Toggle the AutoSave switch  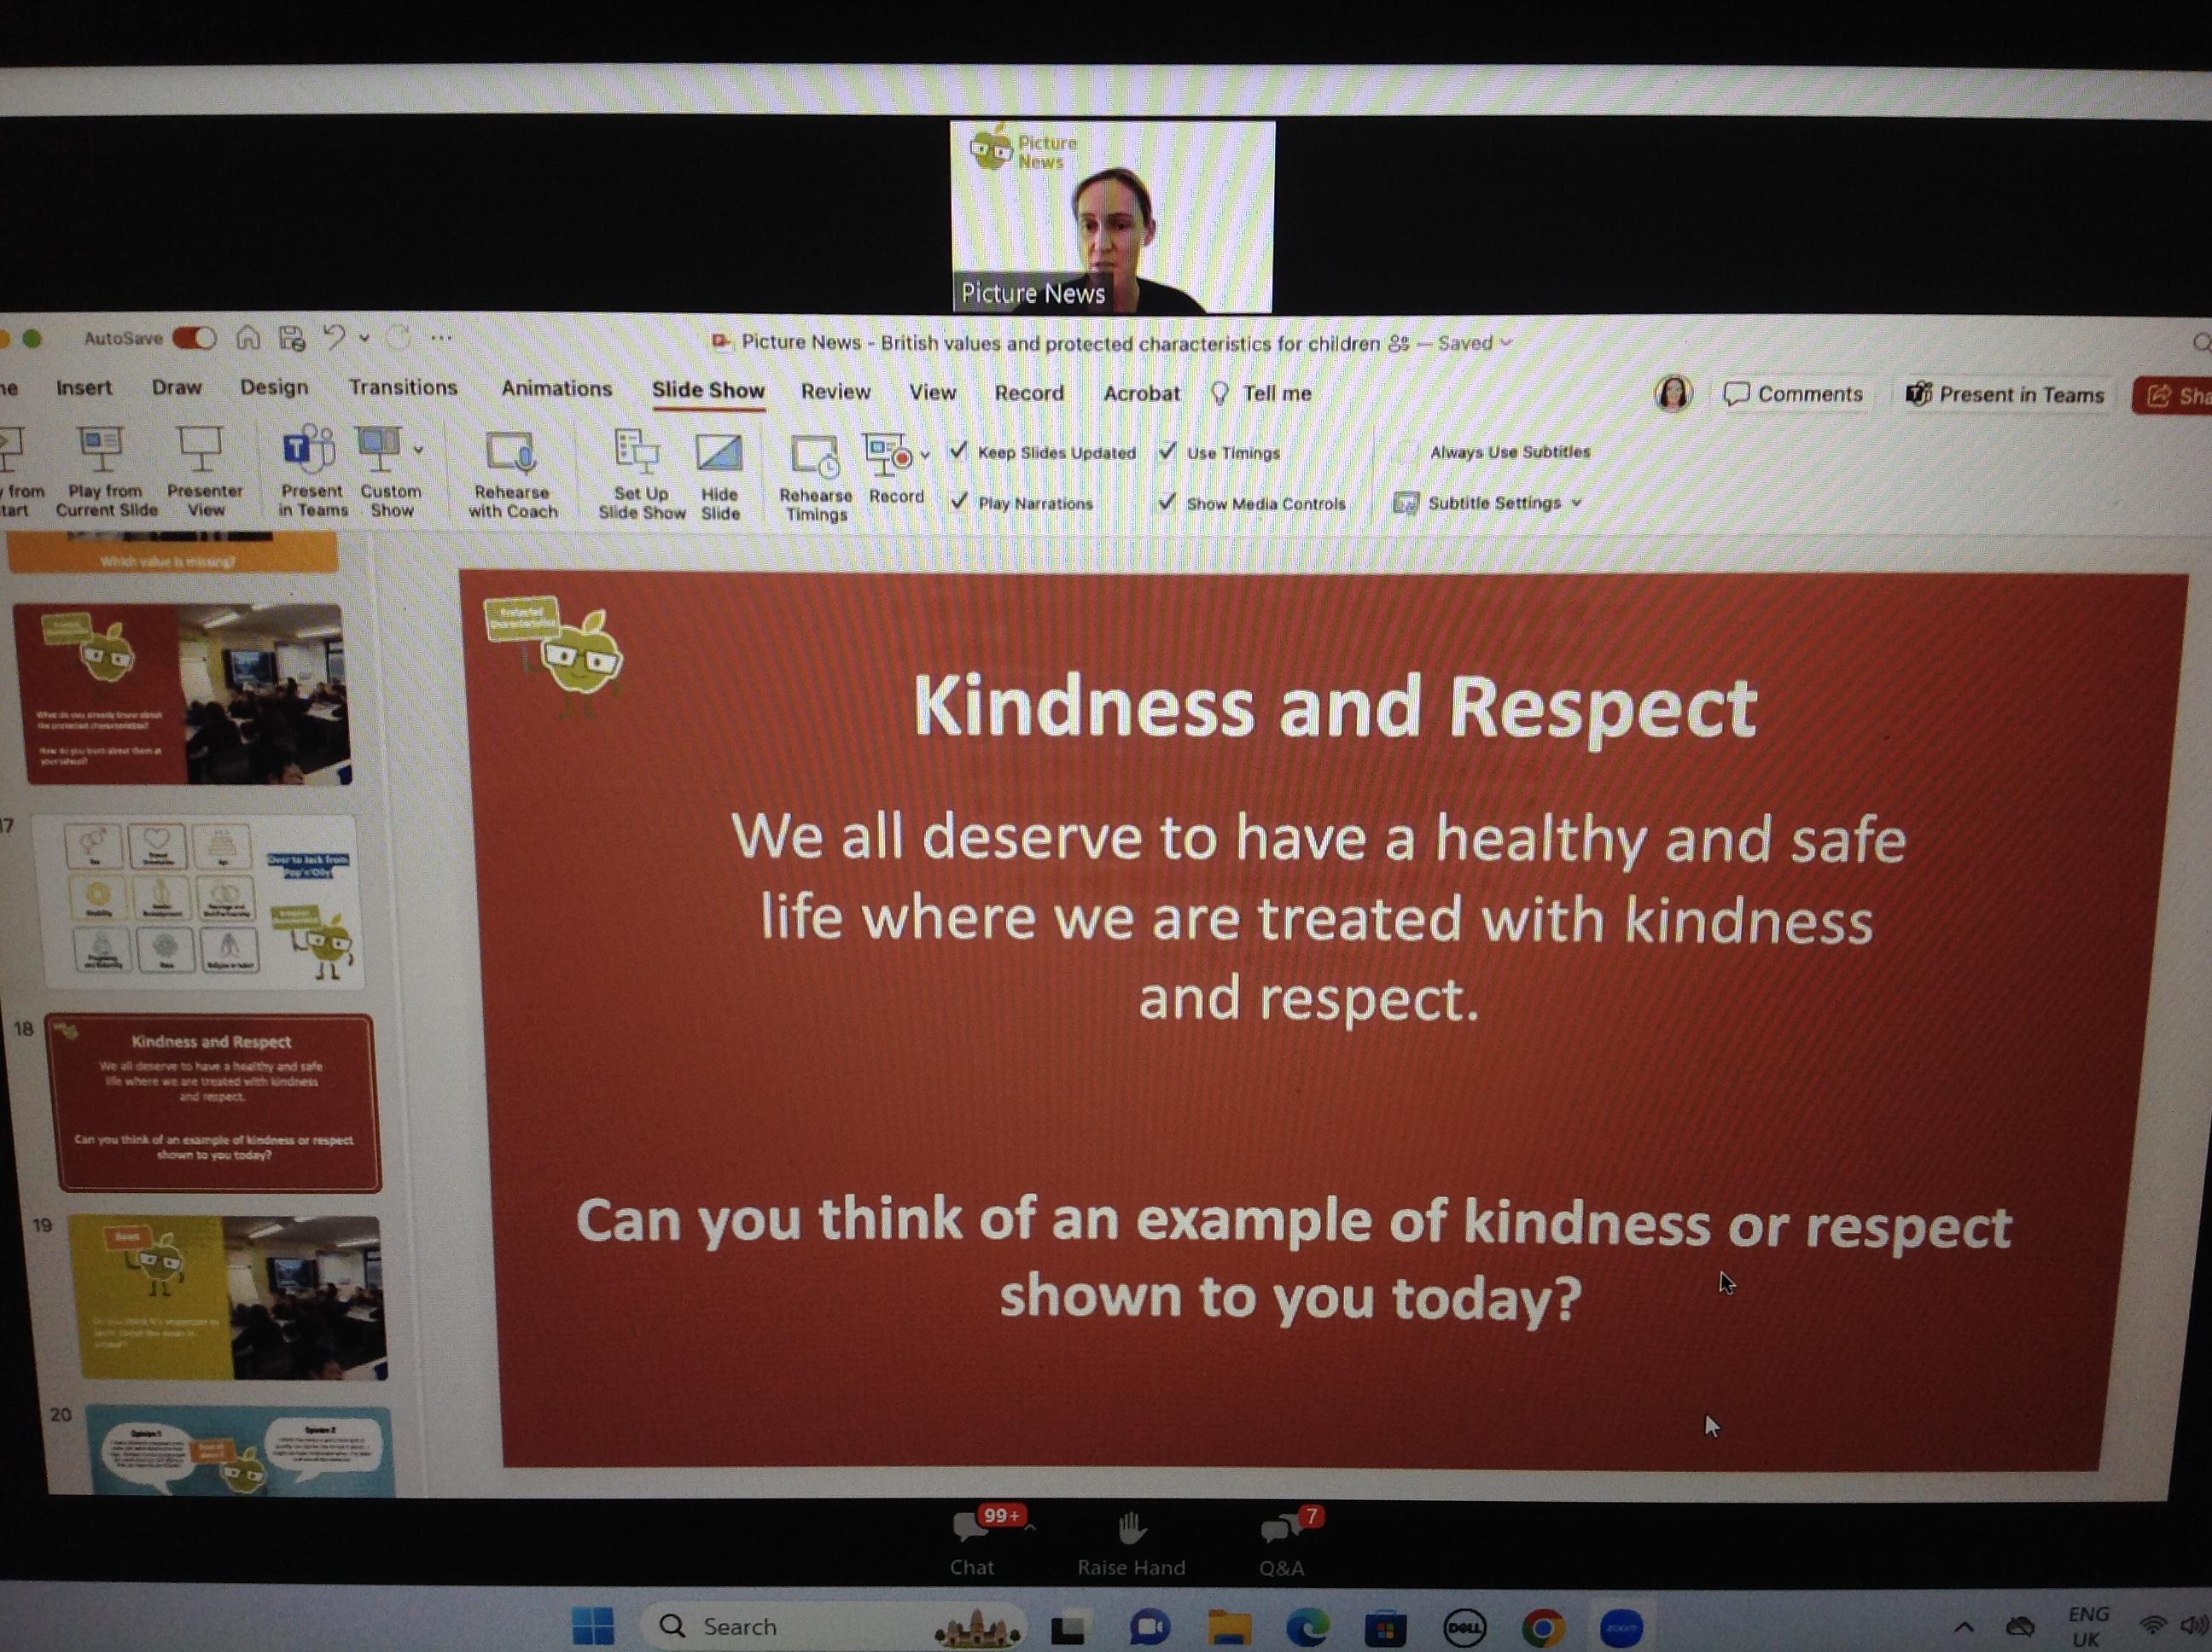194,338
